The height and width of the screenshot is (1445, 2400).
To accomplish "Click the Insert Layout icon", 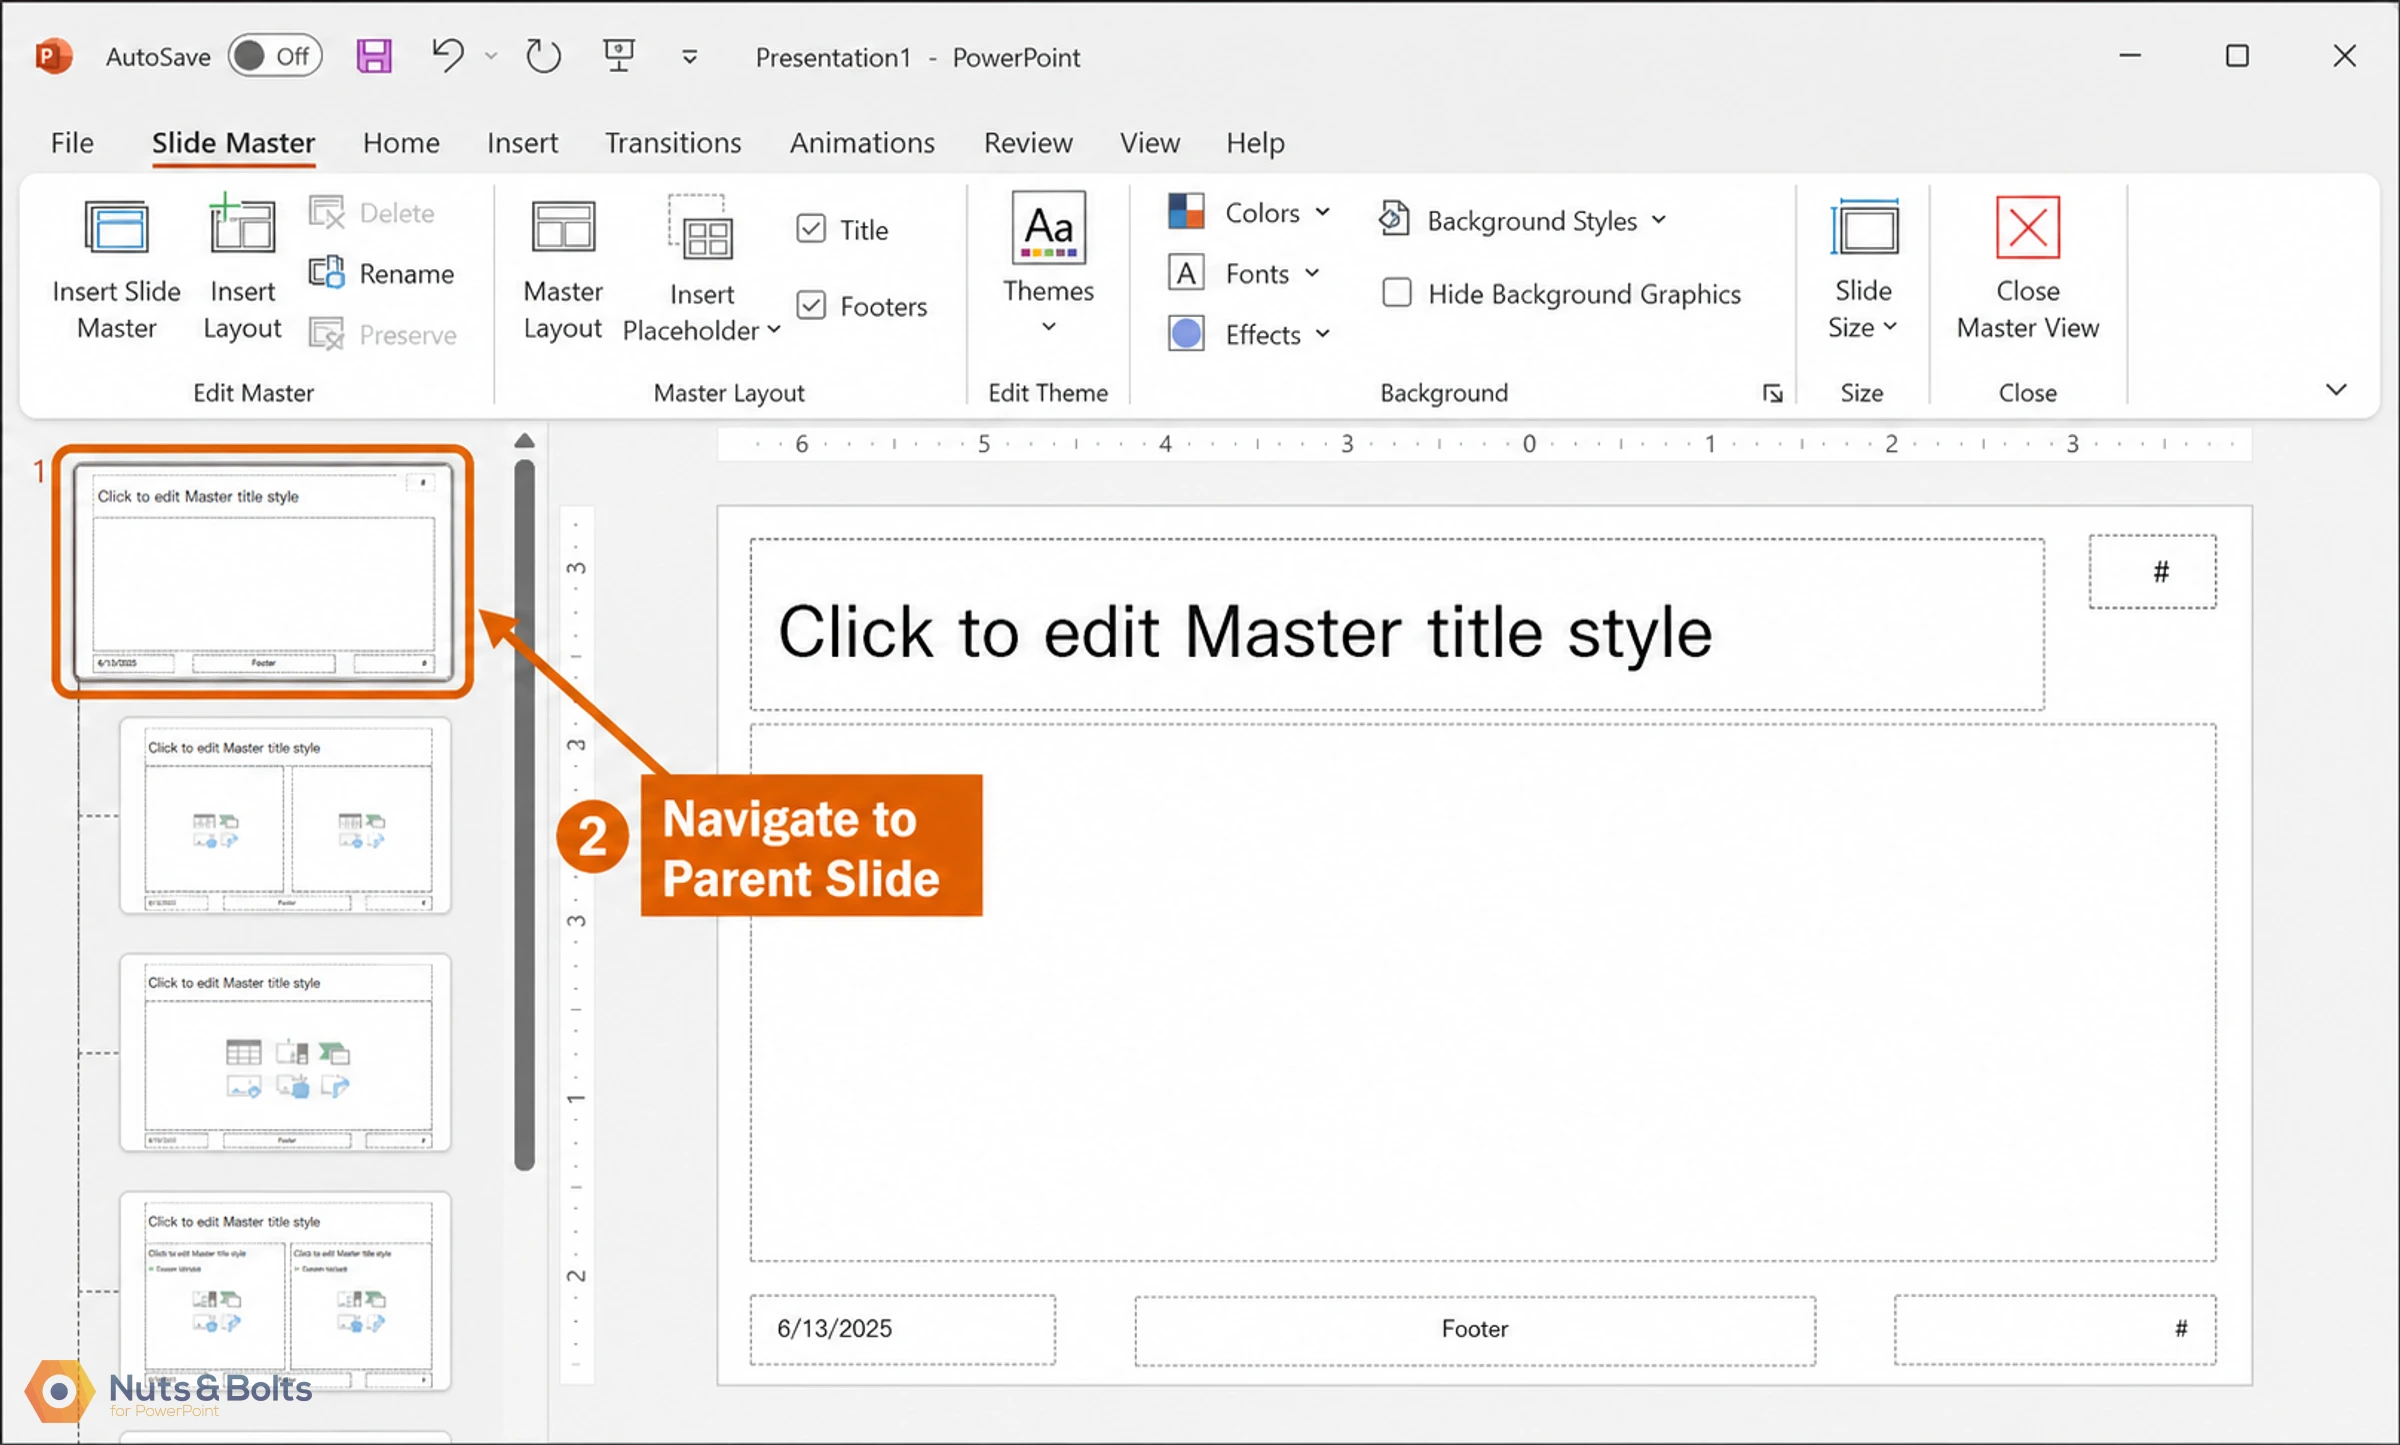I will 242,225.
